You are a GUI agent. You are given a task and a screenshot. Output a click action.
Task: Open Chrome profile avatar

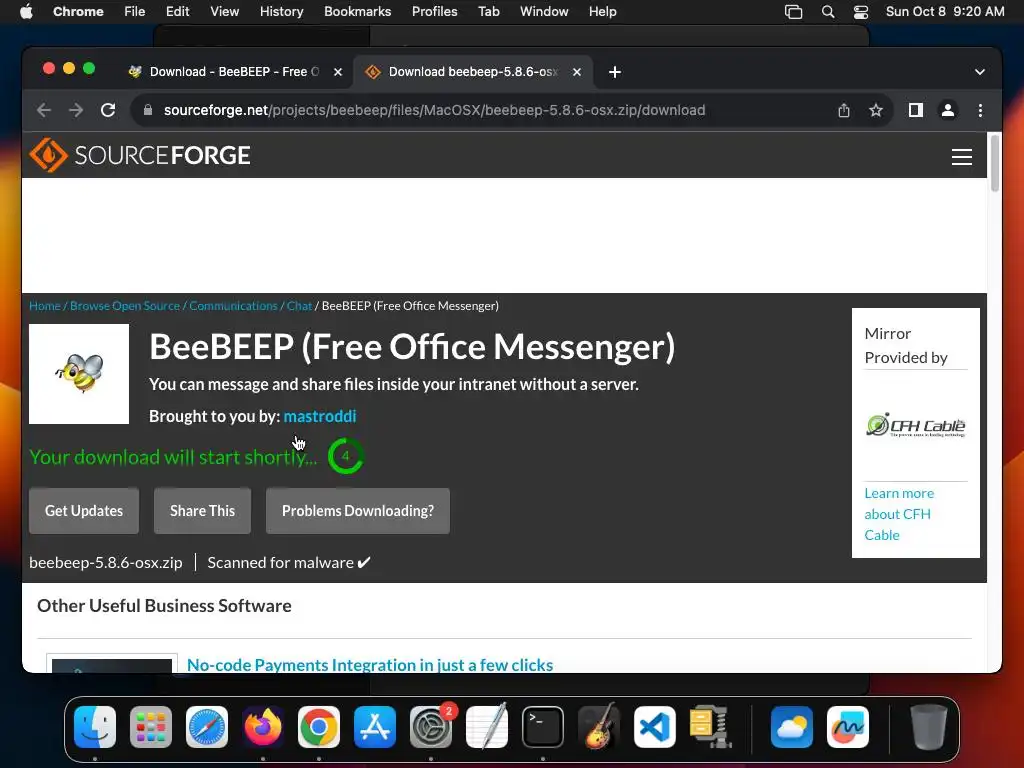point(948,110)
